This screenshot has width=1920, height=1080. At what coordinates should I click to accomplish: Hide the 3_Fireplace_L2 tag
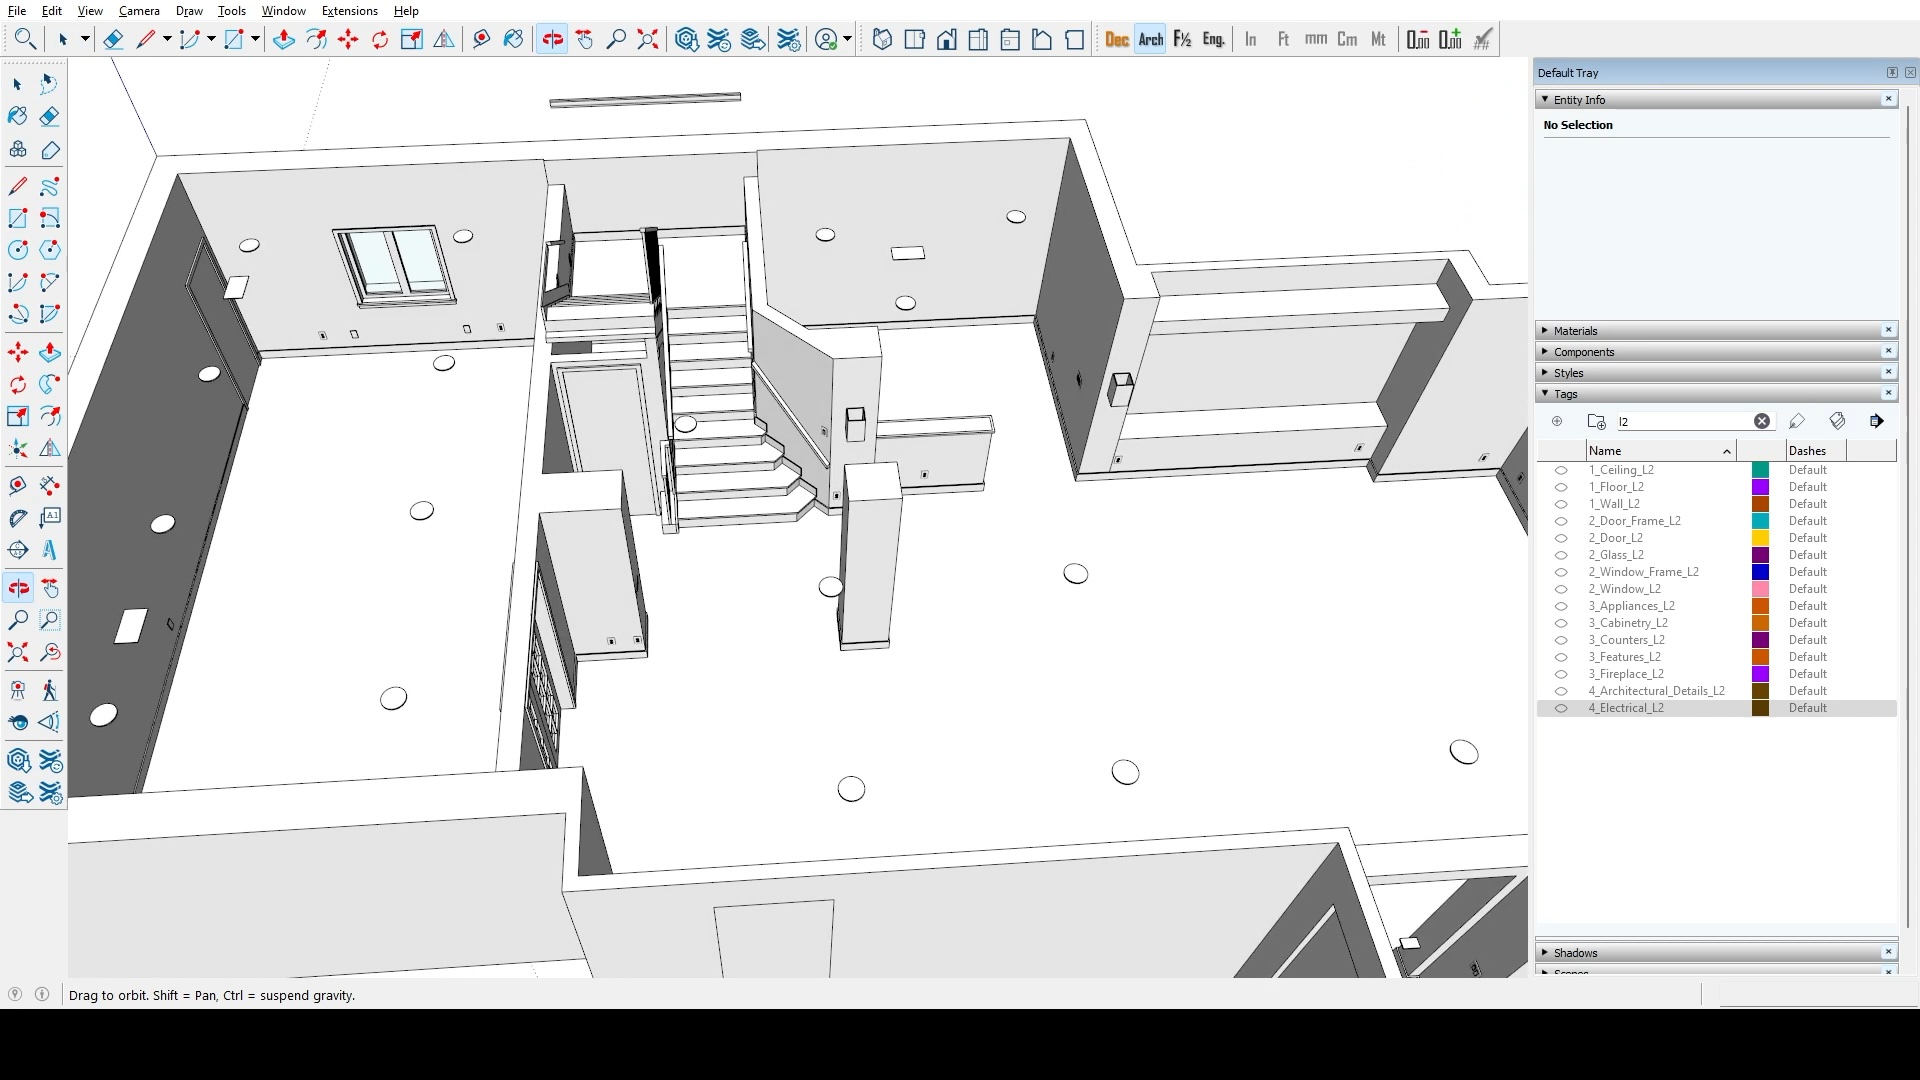pyautogui.click(x=1560, y=674)
